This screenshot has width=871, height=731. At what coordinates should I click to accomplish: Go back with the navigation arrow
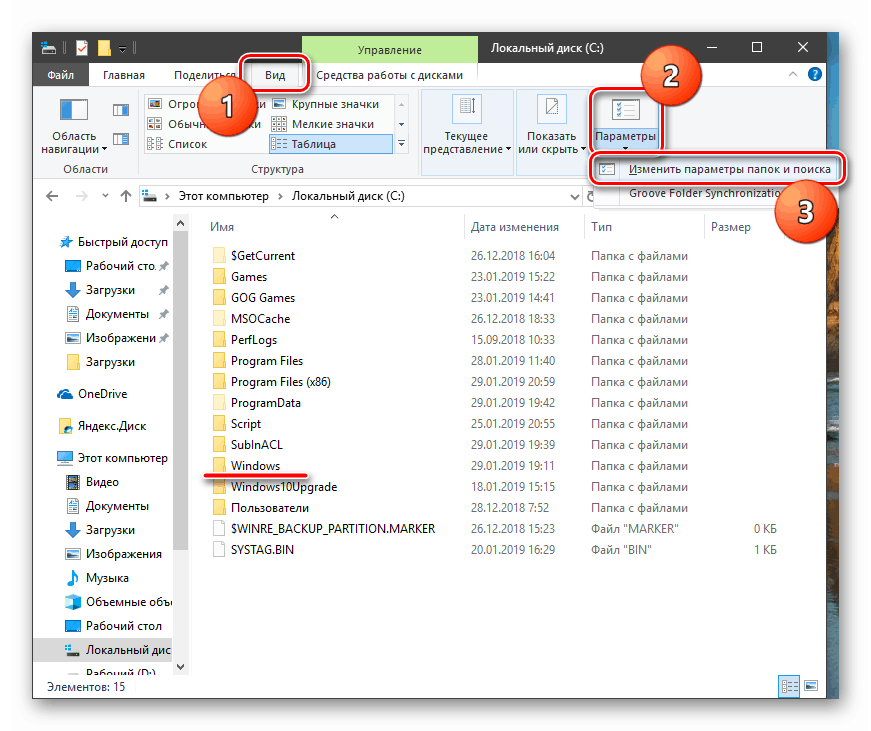point(51,196)
